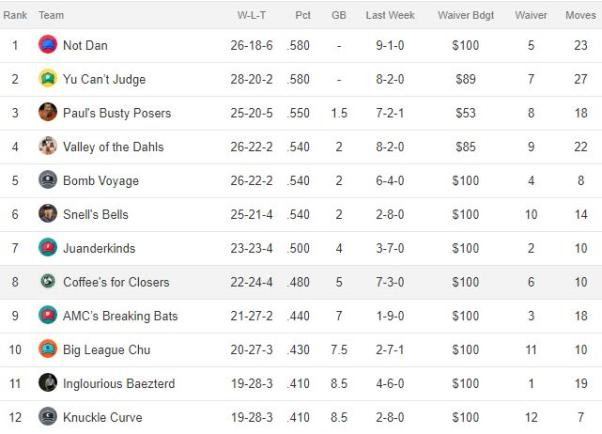Sort standings by Pct column header

point(303,15)
